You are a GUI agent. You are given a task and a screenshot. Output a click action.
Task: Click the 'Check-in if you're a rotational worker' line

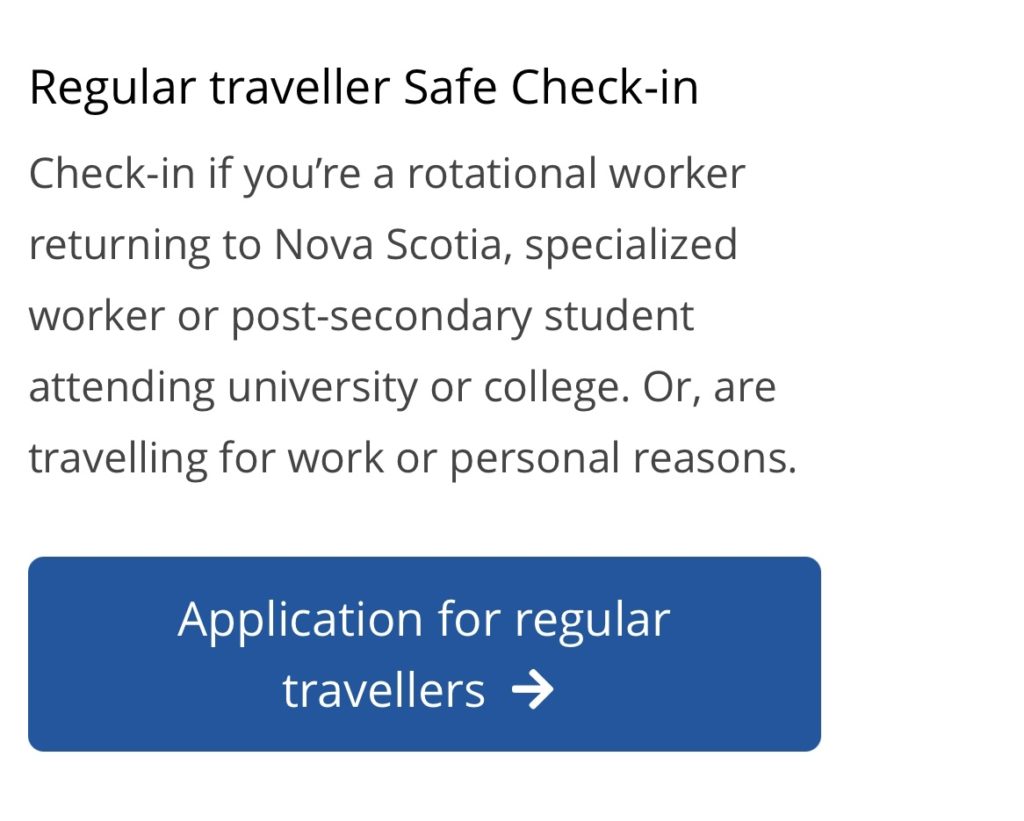[387, 173]
